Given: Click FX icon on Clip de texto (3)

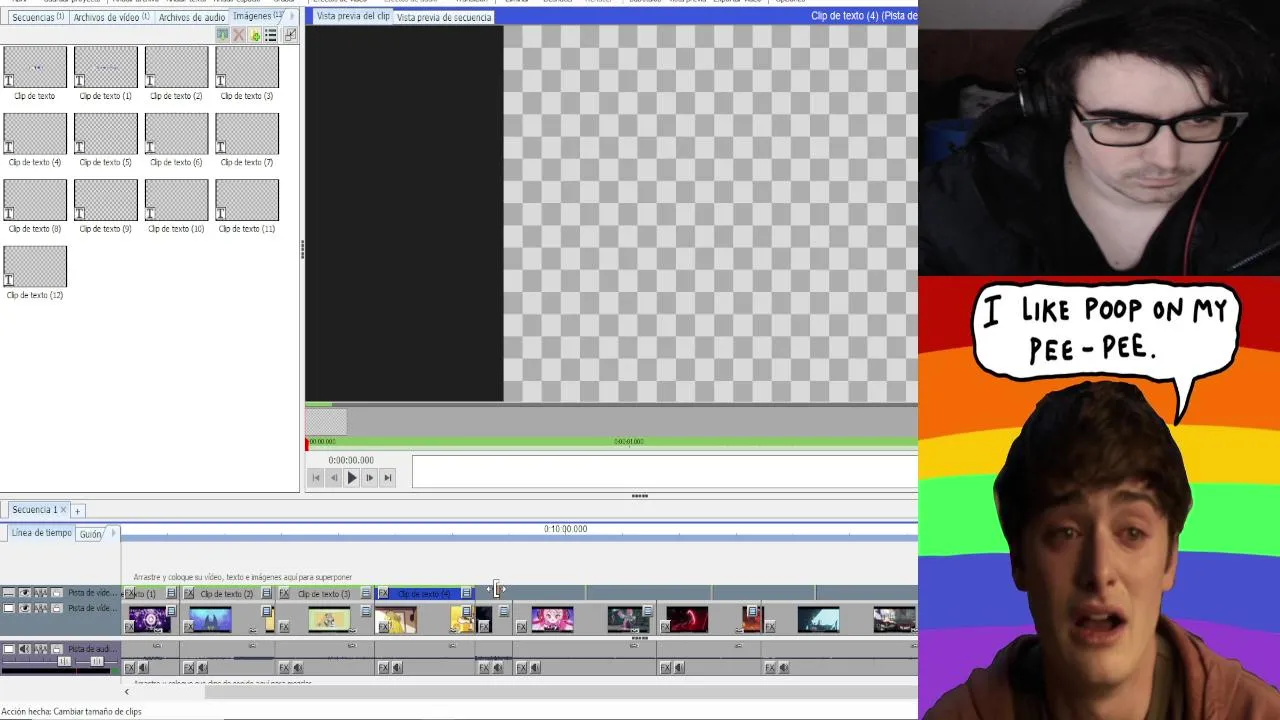Looking at the screenshot, I should tap(284, 594).
